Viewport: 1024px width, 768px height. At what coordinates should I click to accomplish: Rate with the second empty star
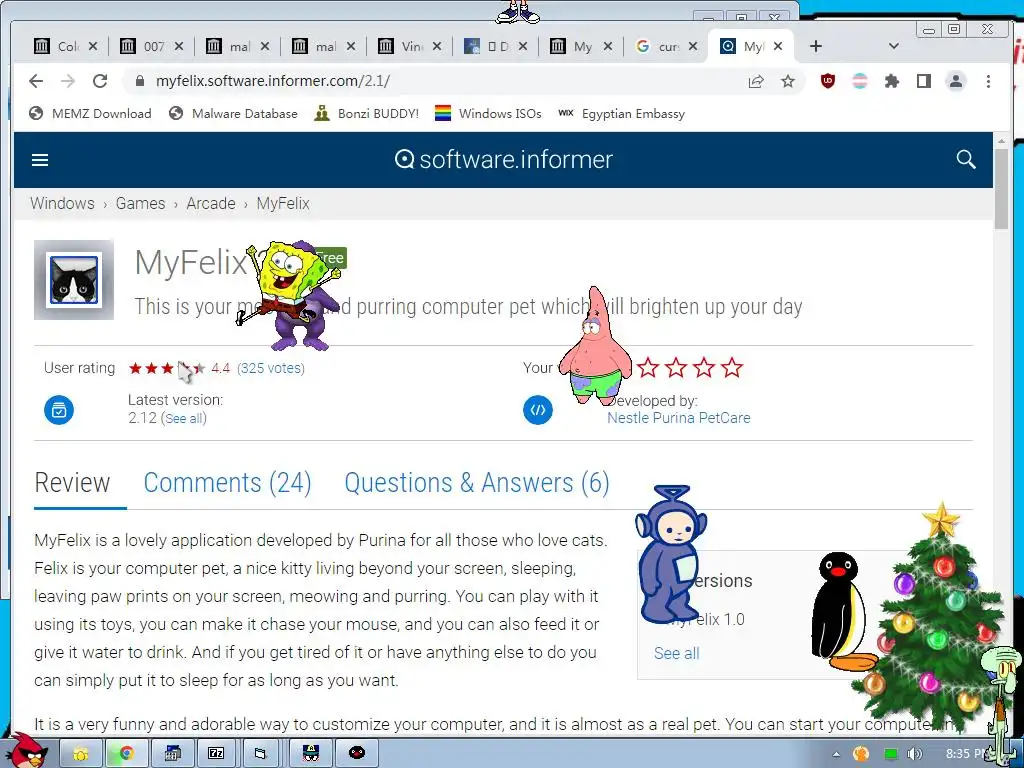point(648,368)
